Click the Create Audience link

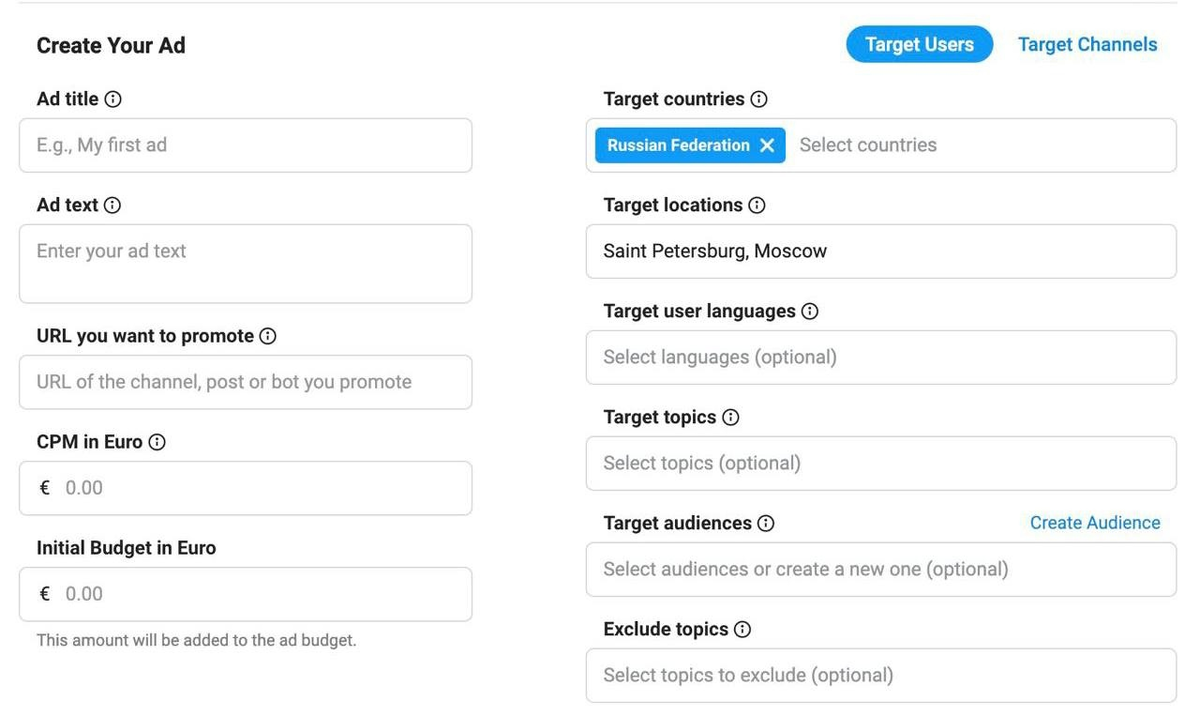click(x=1095, y=522)
